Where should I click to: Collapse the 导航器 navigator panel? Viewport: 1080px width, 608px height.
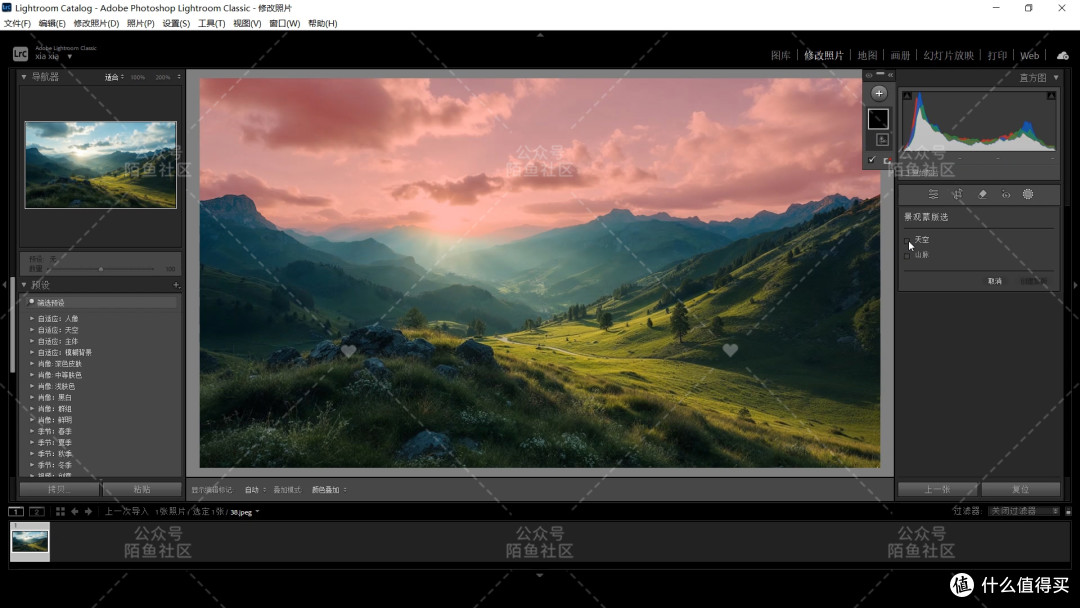[24, 76]
